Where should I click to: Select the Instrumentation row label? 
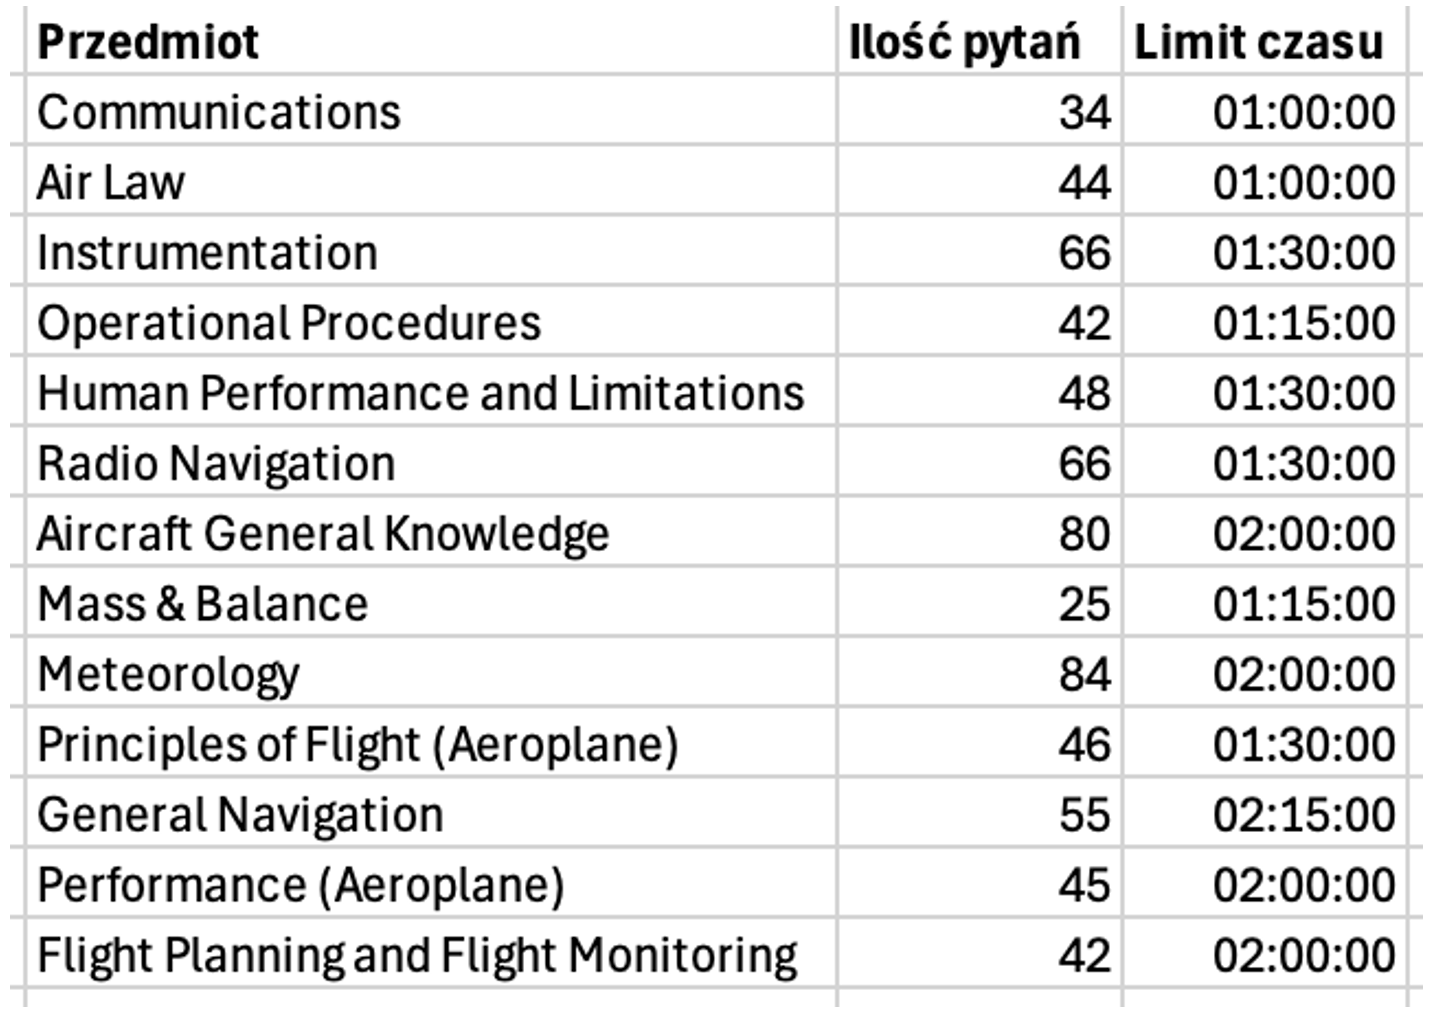pyautogui.click(x=431, y=250)
